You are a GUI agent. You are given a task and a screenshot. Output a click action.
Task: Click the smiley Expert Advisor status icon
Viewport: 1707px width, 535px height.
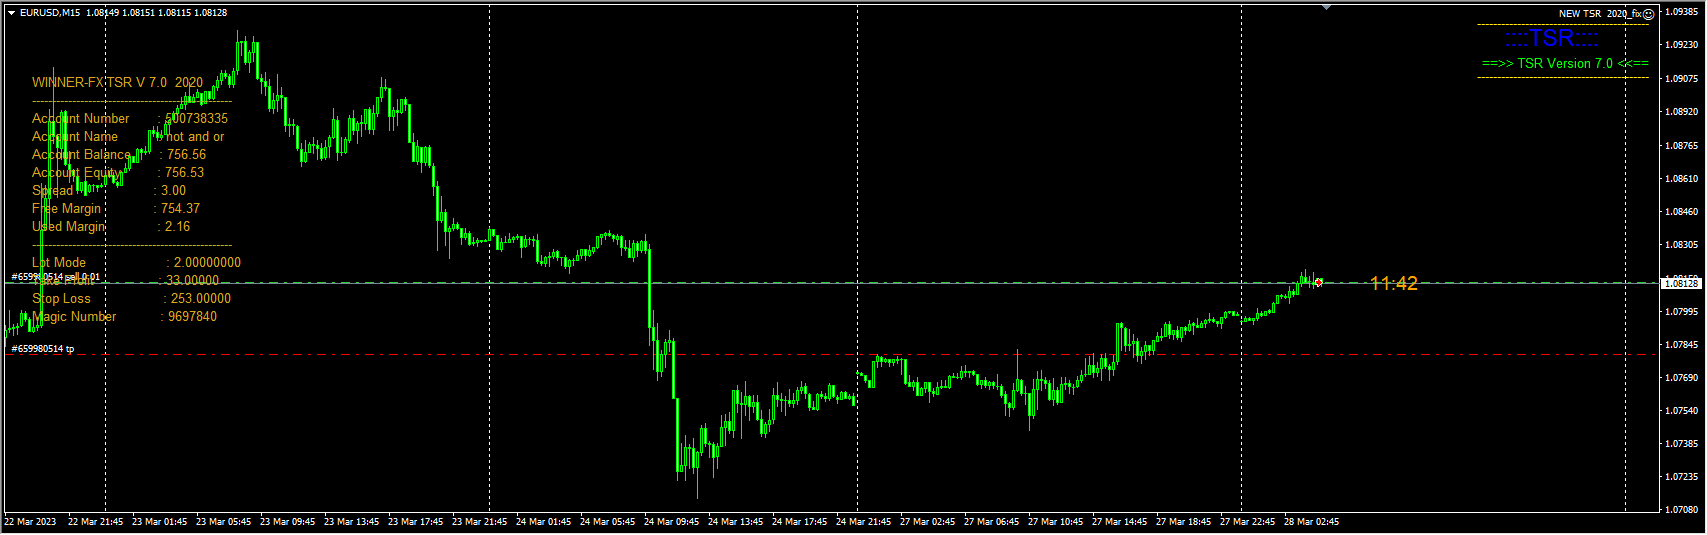pos(1648,14)
